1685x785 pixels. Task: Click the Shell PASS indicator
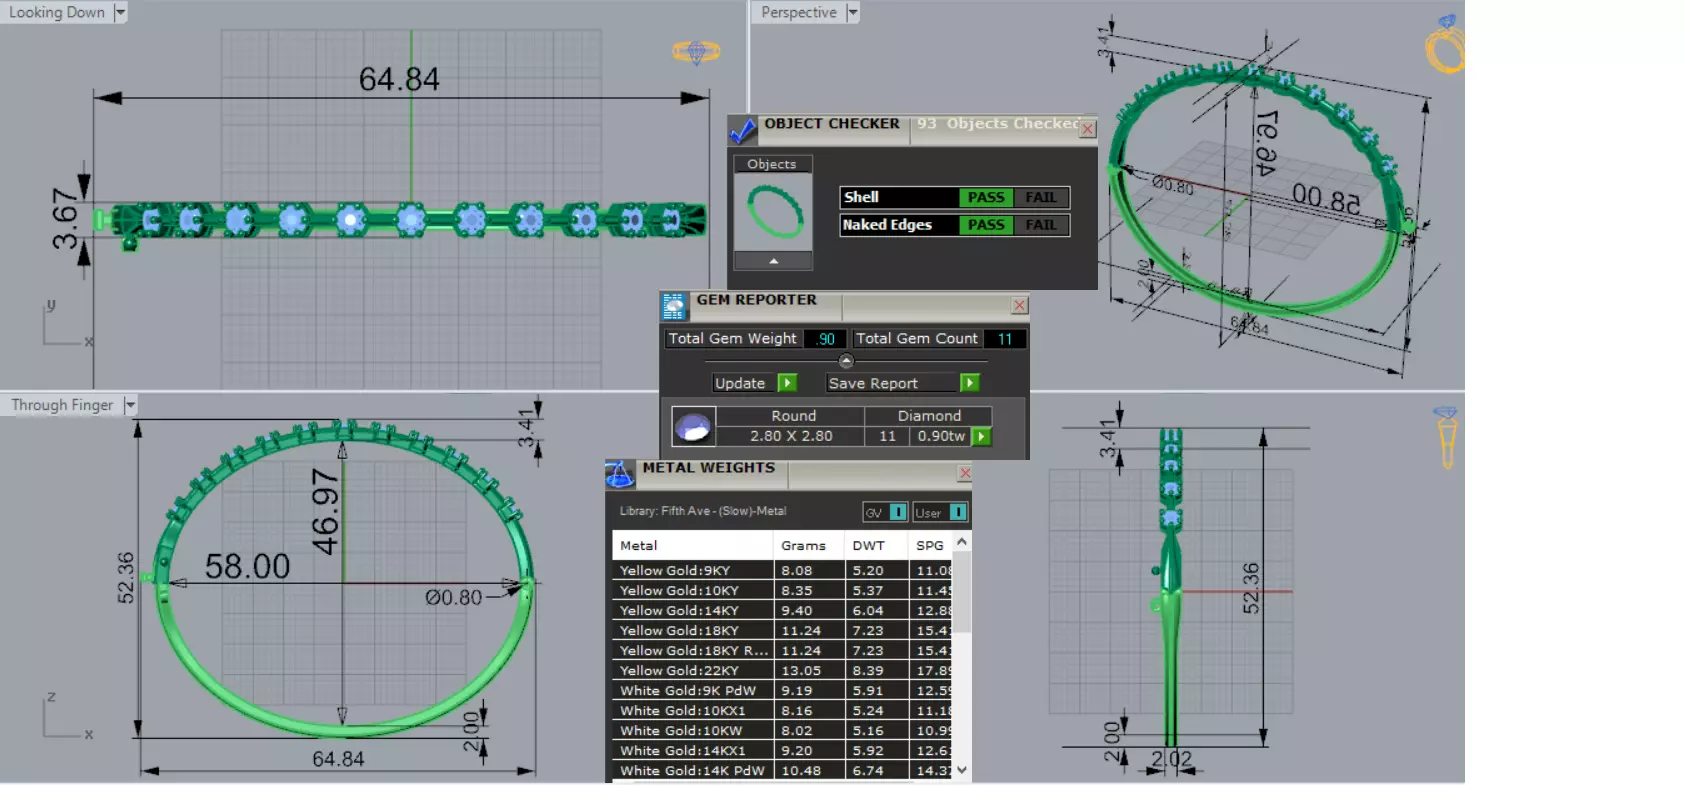(986, 198)
